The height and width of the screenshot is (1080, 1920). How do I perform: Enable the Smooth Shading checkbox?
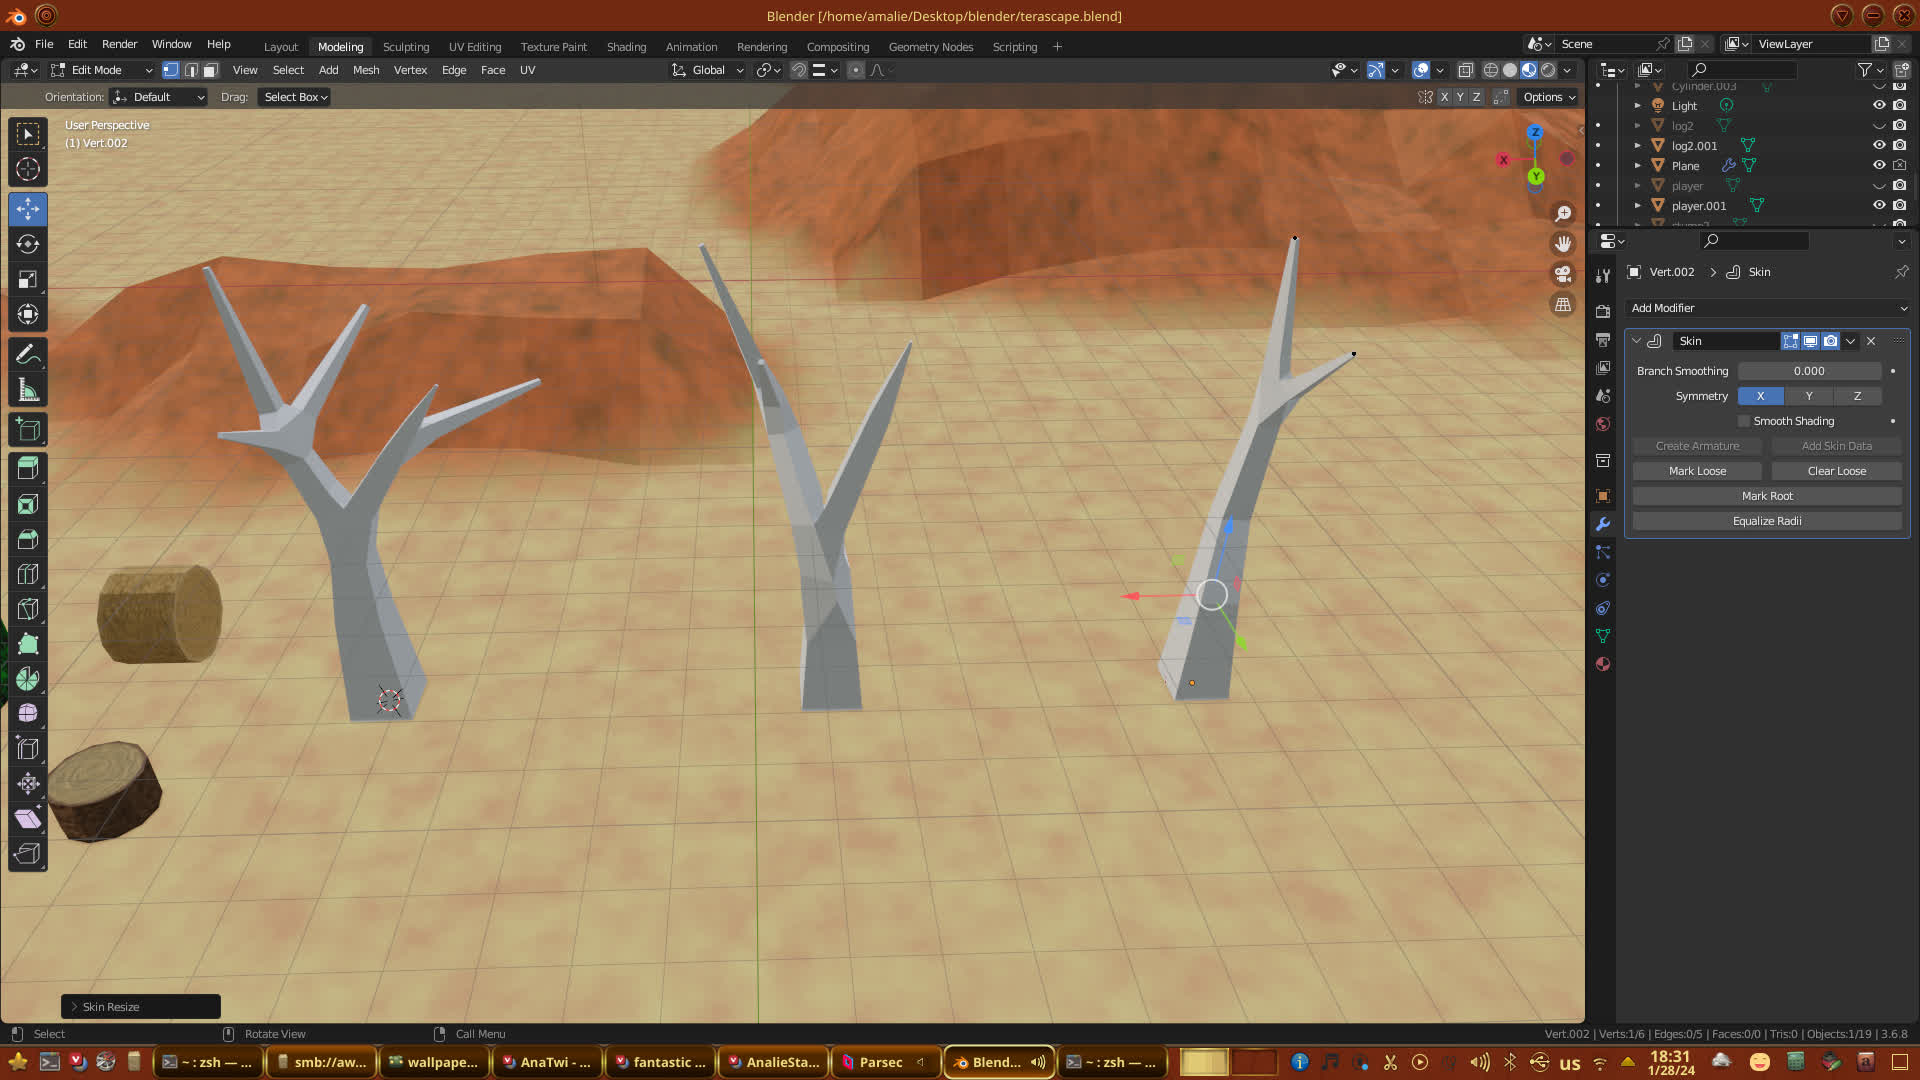(1744, 421)
